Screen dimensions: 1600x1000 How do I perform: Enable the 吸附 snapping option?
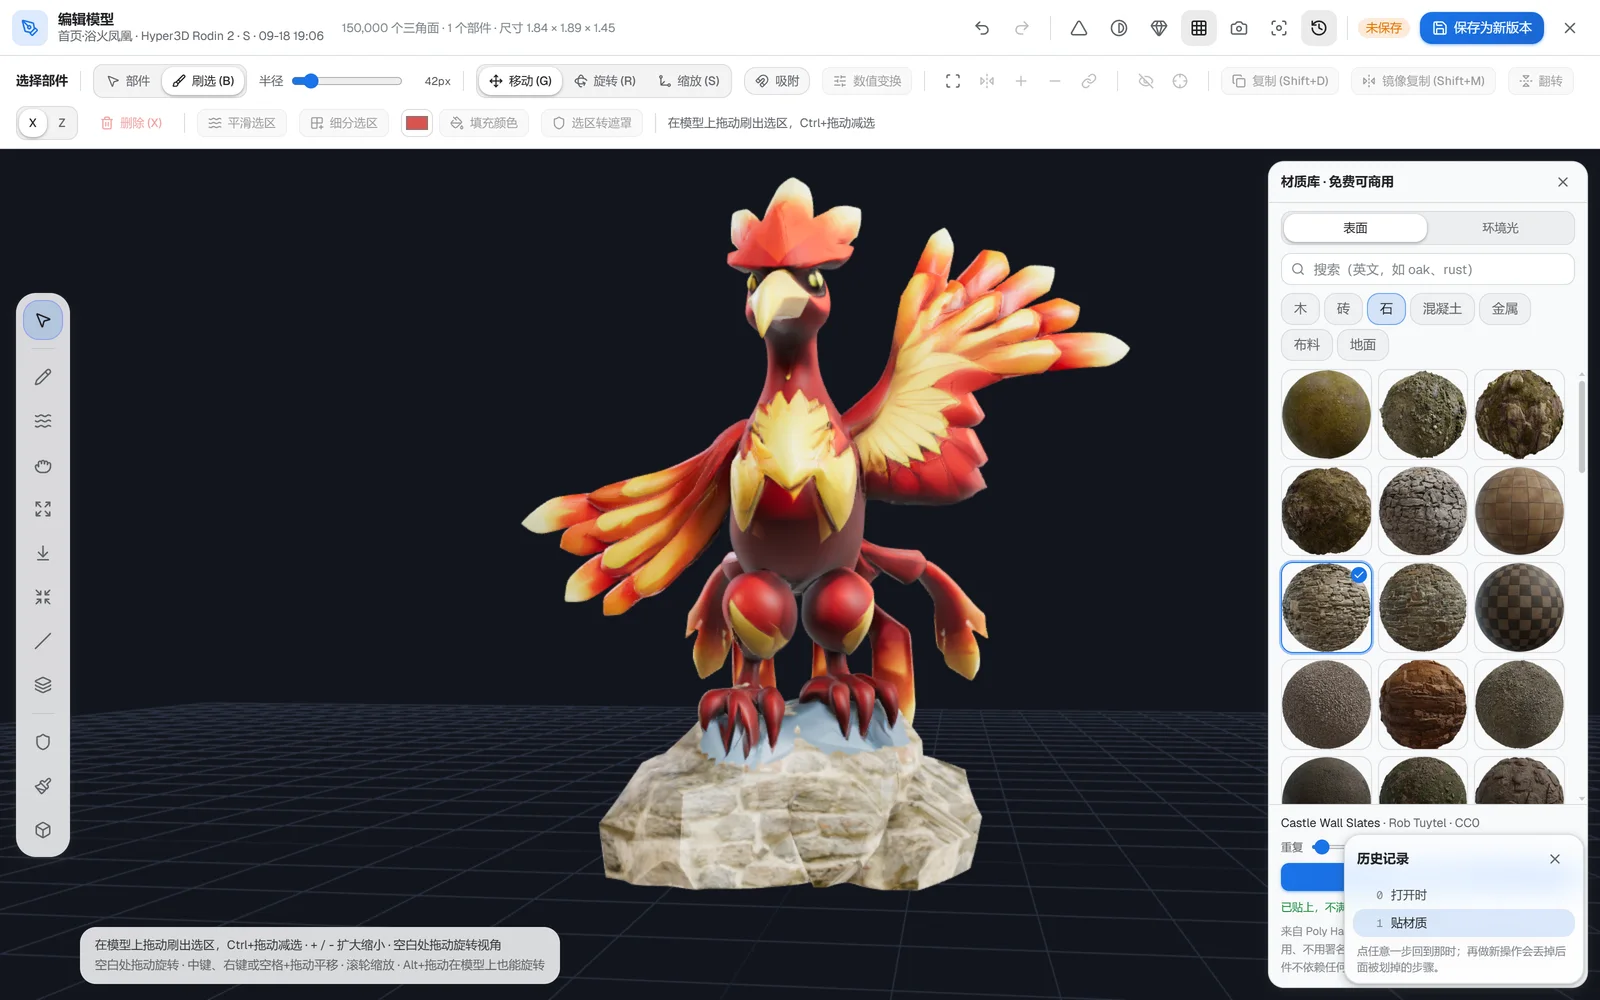(777, 81)
